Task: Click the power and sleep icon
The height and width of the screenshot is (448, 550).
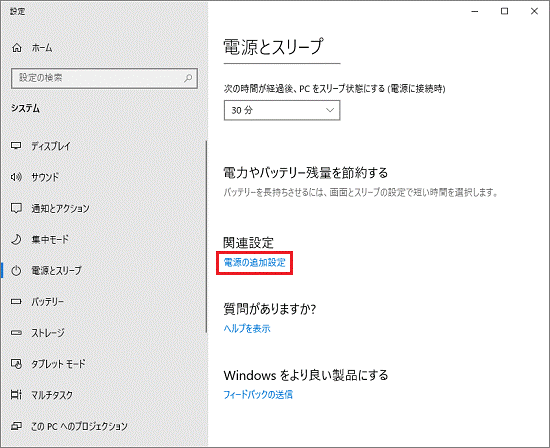Action: tap(16, 270)
